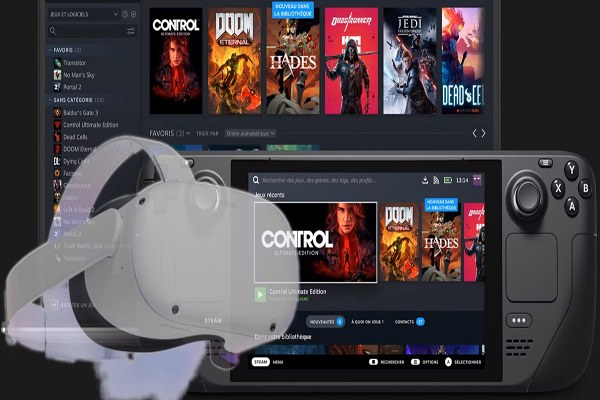The height and width of the screenshot is (400, 600).
Task: Click the Dans votre bibliothèque heading
Action: pos(283,336)
